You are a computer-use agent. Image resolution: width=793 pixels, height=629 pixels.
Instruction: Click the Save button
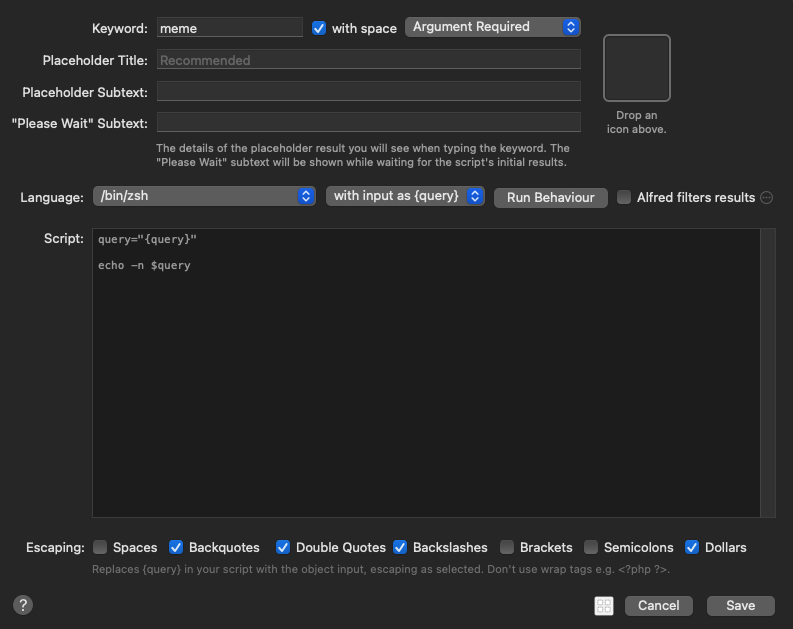click(740, 606)
